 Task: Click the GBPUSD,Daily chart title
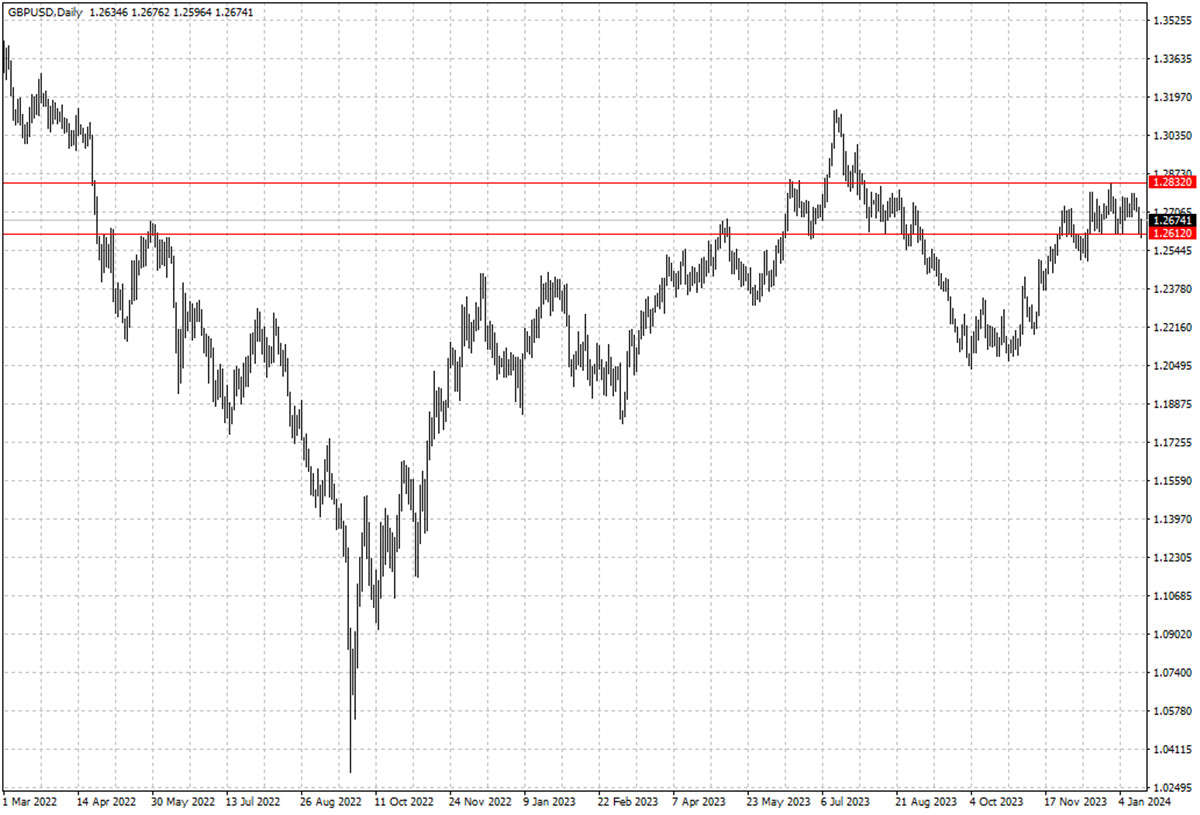coord(43,12)
